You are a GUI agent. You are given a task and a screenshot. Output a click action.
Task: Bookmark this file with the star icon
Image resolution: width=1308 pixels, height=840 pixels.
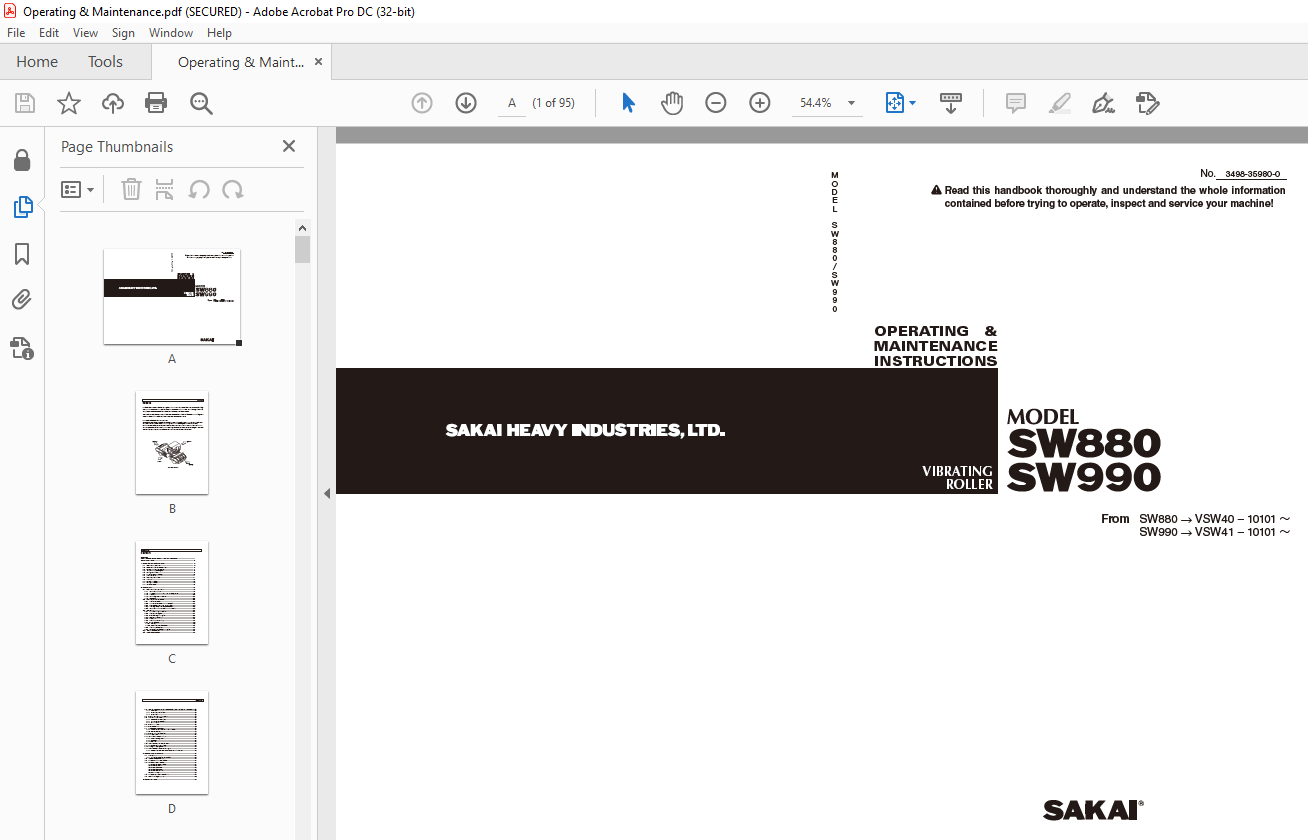69,103
